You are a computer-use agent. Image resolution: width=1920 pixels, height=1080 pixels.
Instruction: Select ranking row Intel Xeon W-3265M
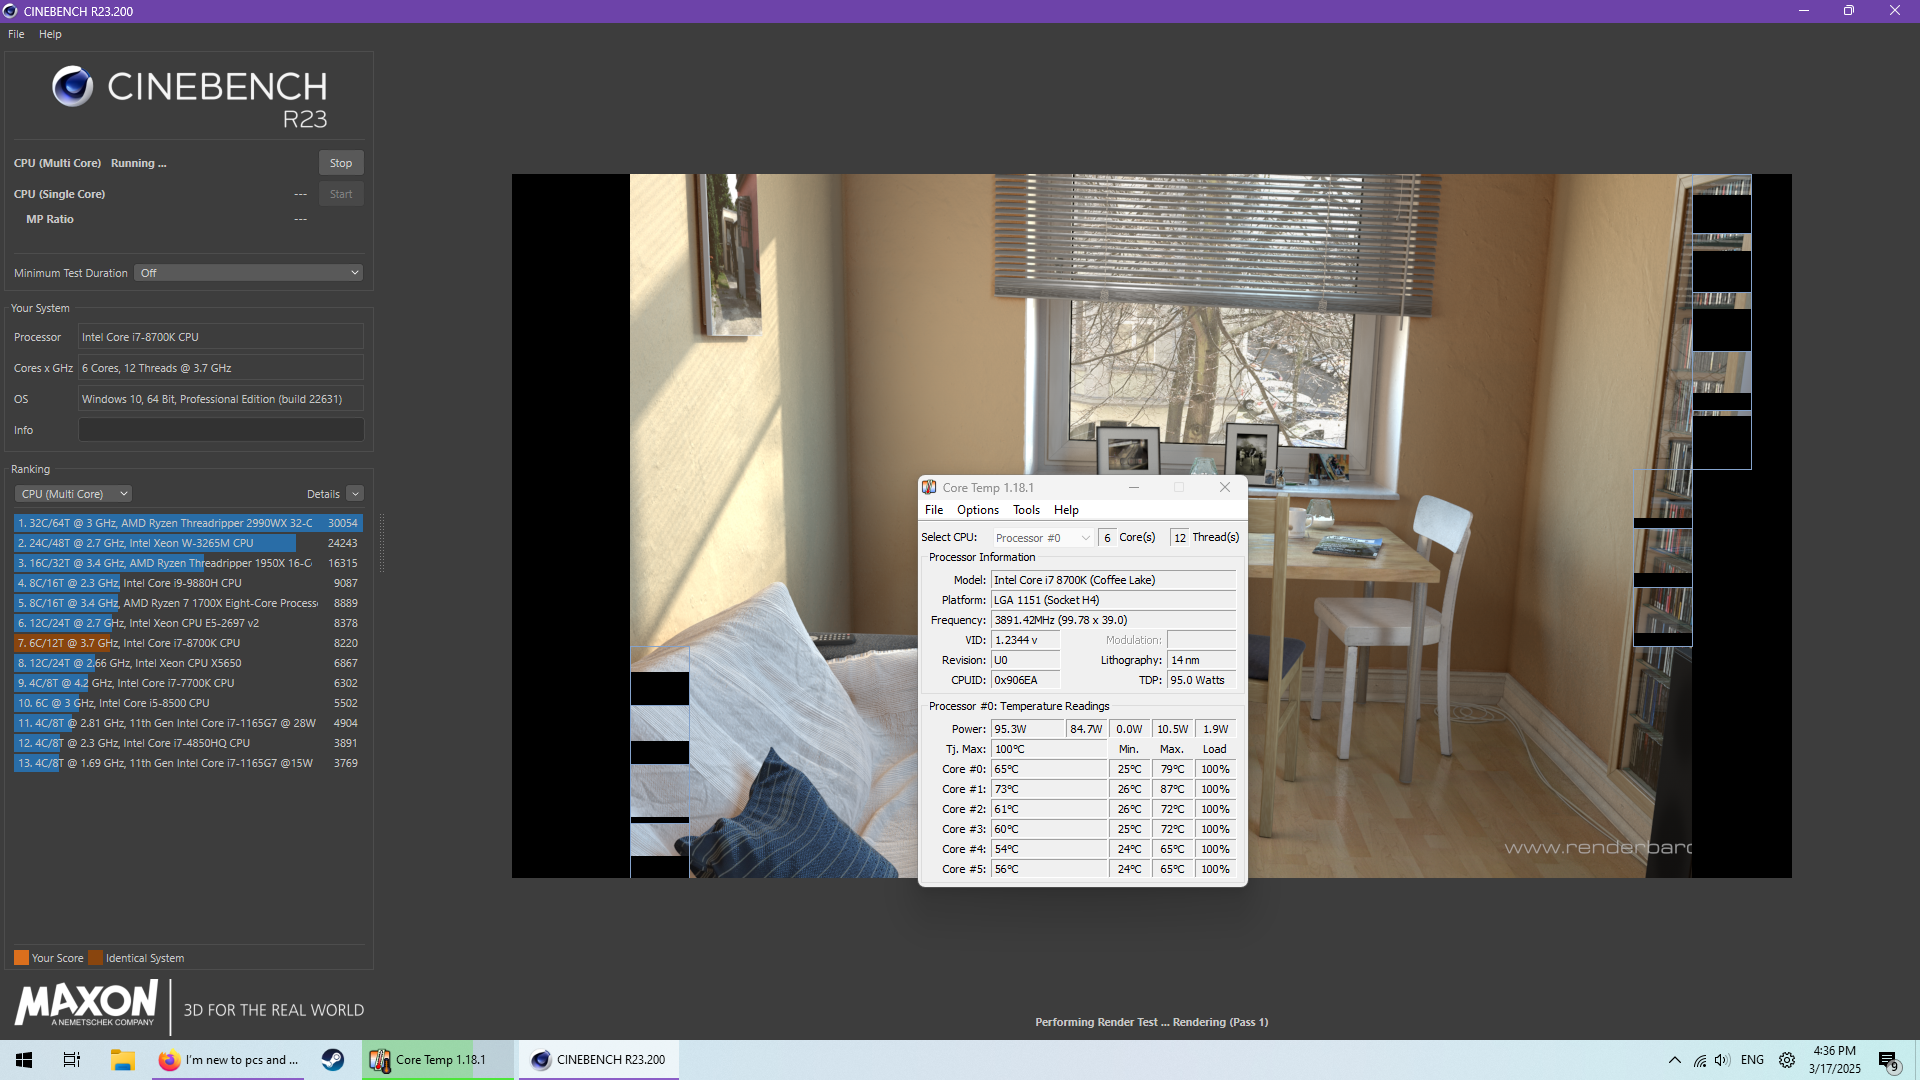pyautogui.click(x=188, y=543)
